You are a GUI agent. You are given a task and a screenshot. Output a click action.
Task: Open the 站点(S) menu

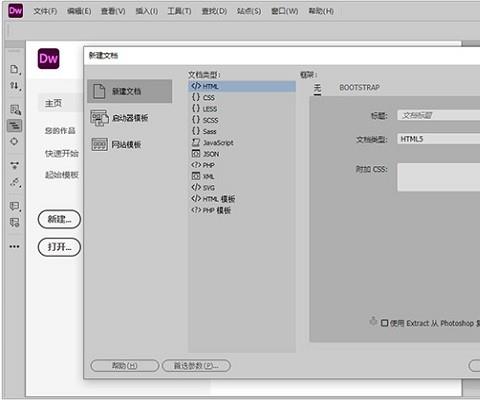[x=249, y=11]
